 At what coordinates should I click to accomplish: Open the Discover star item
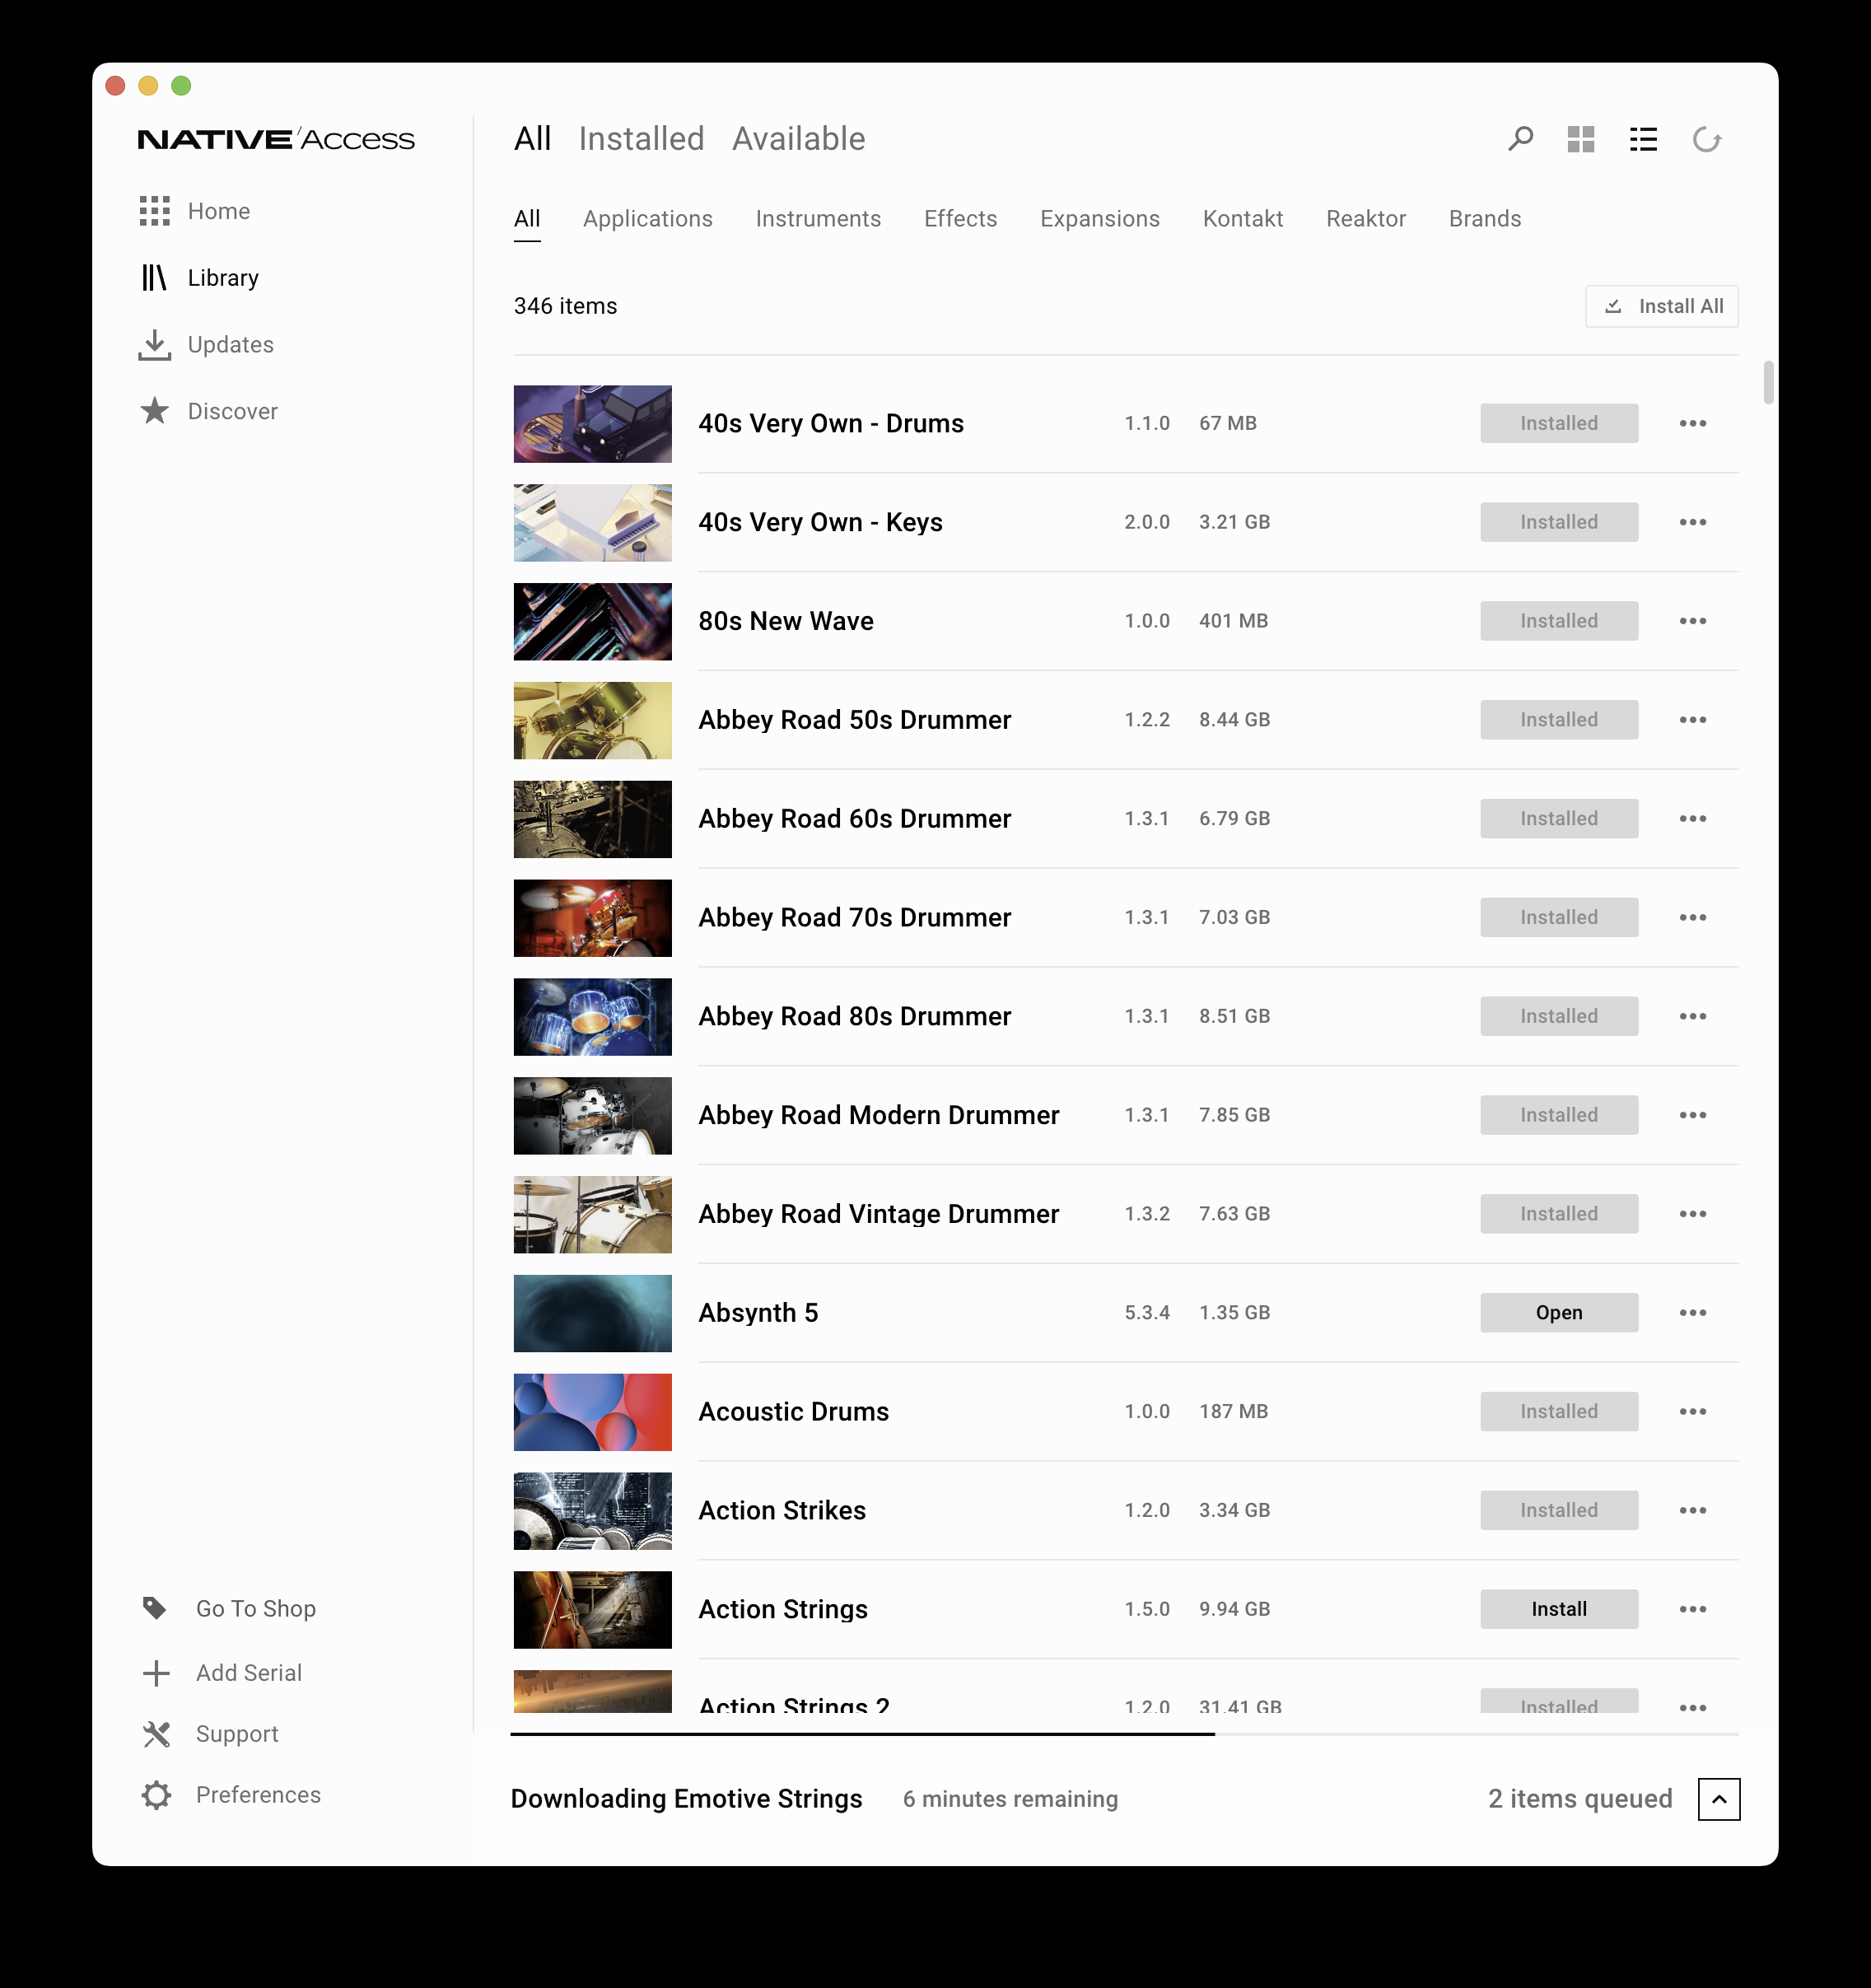(x=155, y=411)
